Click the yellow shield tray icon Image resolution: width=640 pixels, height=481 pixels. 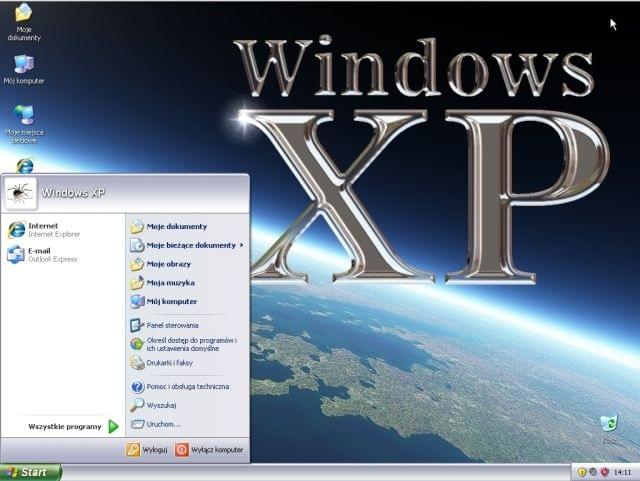pos(582,472)
